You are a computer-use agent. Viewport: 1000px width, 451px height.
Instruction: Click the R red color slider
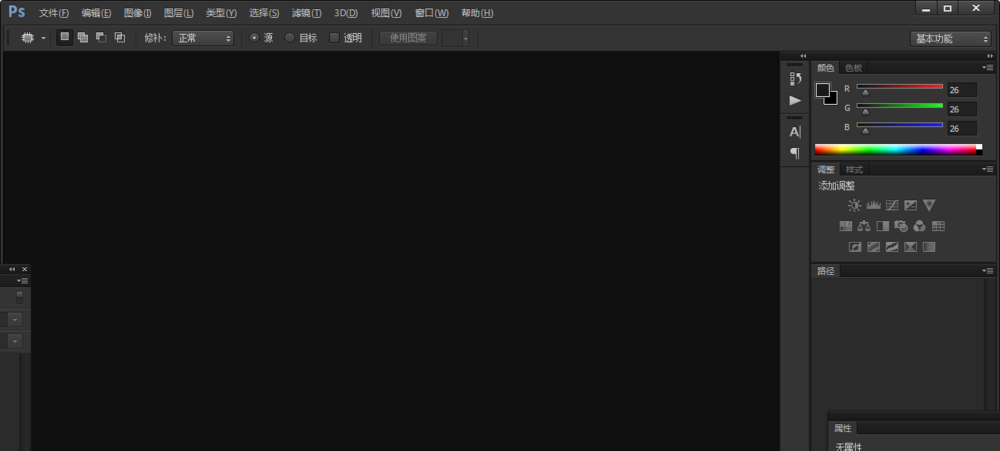coord(899,86)
